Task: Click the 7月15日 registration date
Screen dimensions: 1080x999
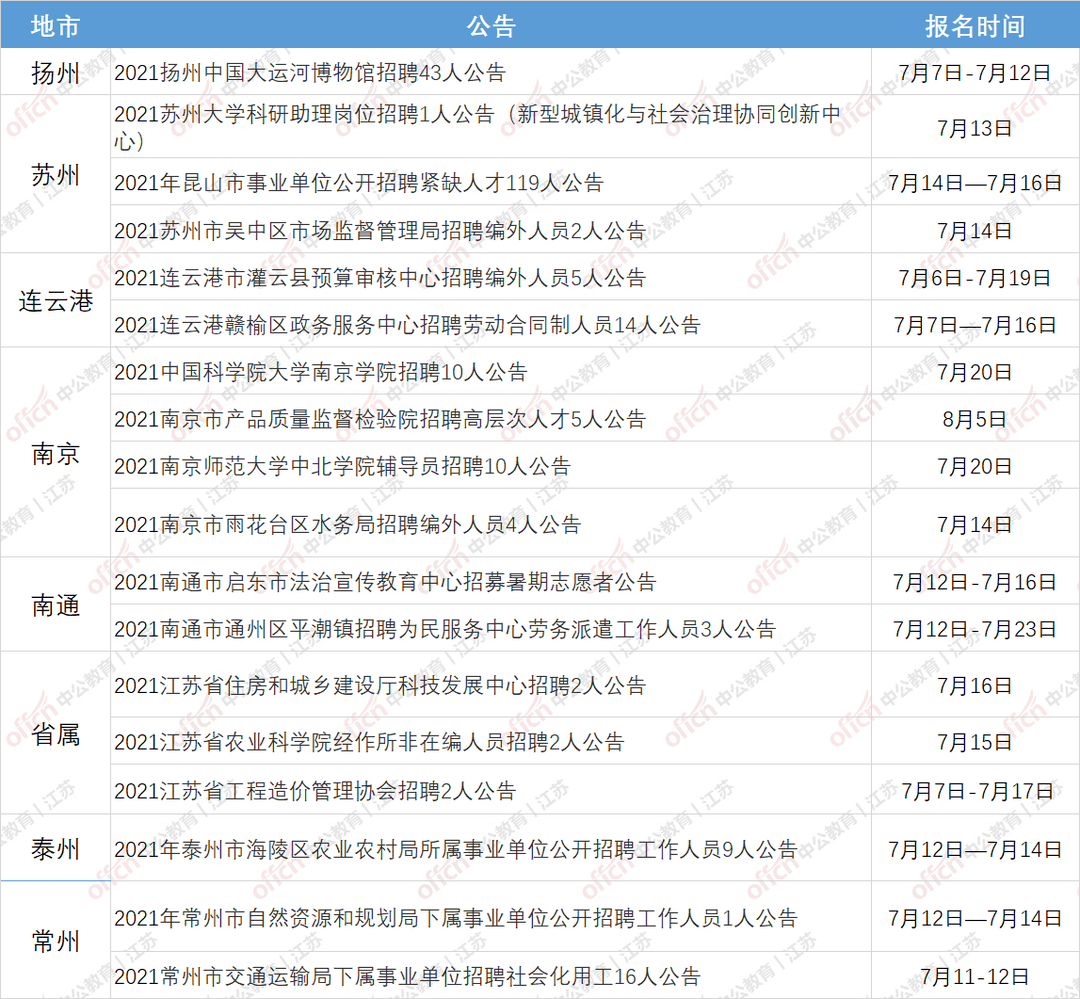Action: [x=975, y=742]
